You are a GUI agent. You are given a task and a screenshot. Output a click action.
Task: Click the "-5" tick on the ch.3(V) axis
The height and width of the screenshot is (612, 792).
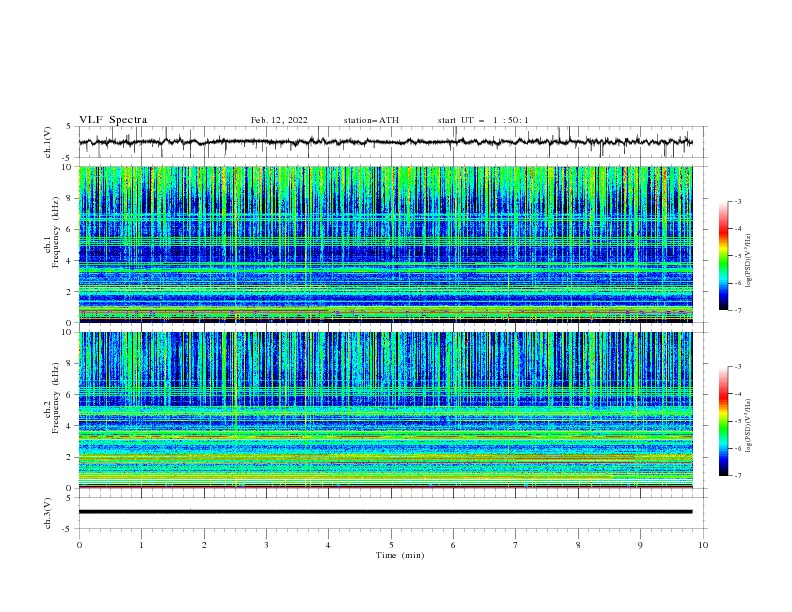point(68,529)
